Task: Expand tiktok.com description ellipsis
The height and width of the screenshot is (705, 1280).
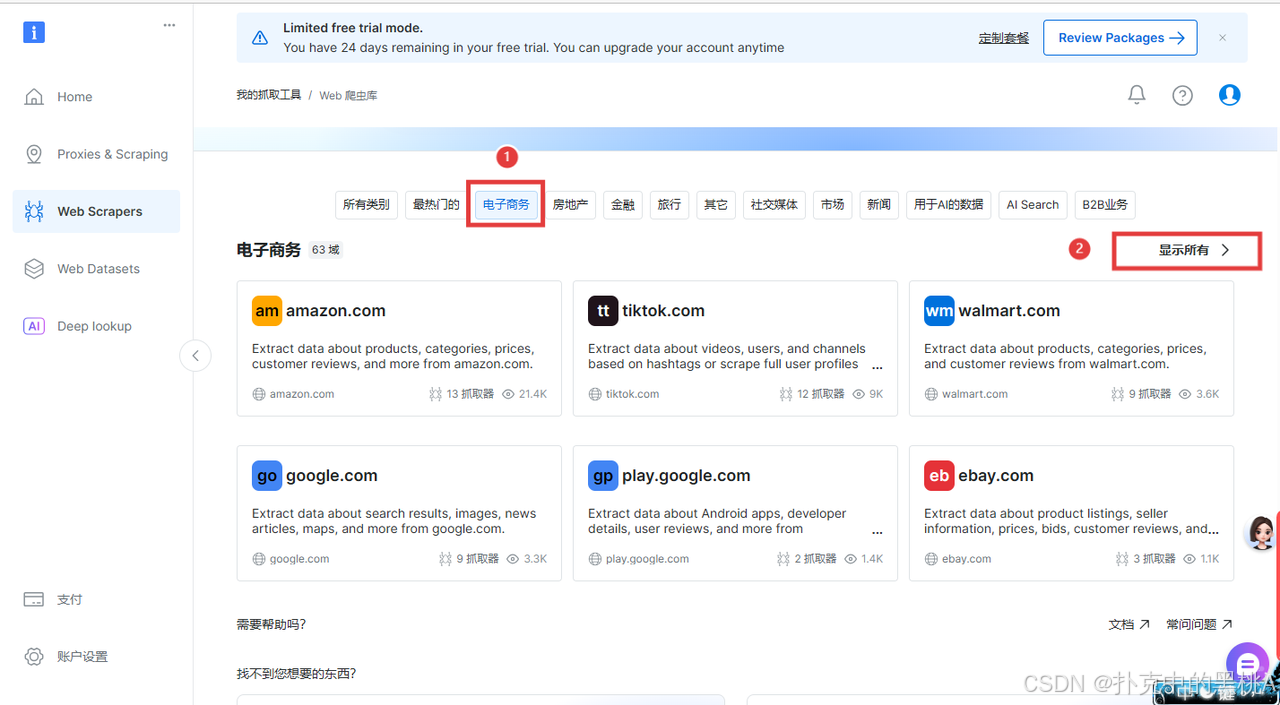Action: 877,367
